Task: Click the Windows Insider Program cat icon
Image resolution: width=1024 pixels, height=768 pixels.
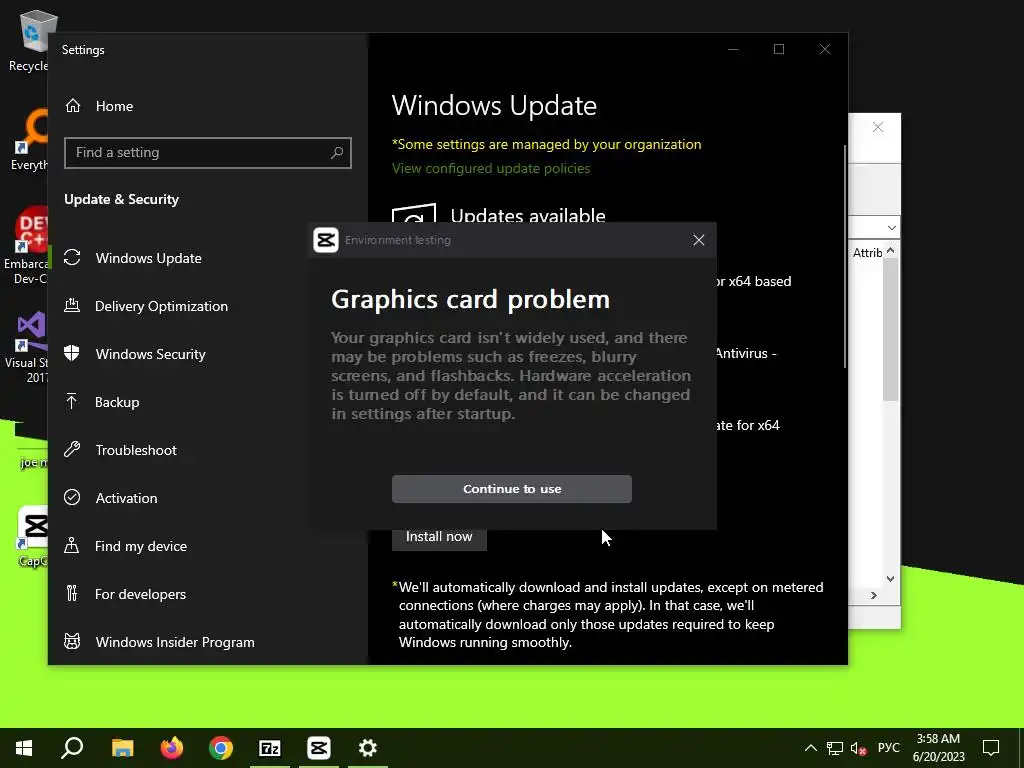Action: coord(72,641)
